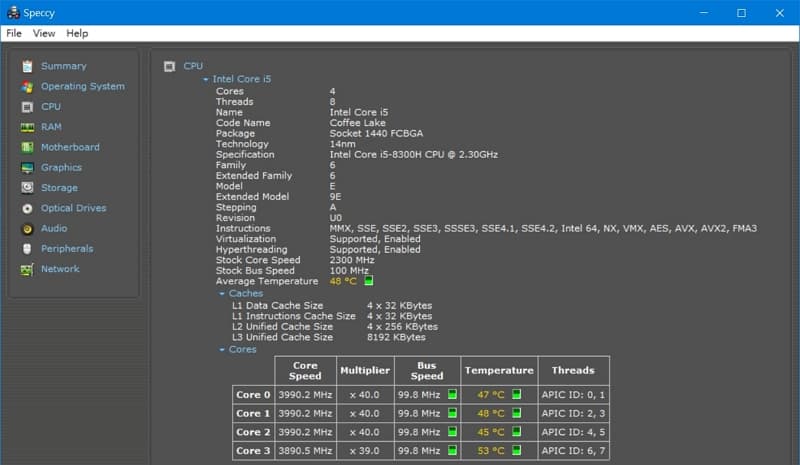The width and height of the screenshot is (800, 465).
Task: Click the Caches heading text
Action: coord(246,293)
